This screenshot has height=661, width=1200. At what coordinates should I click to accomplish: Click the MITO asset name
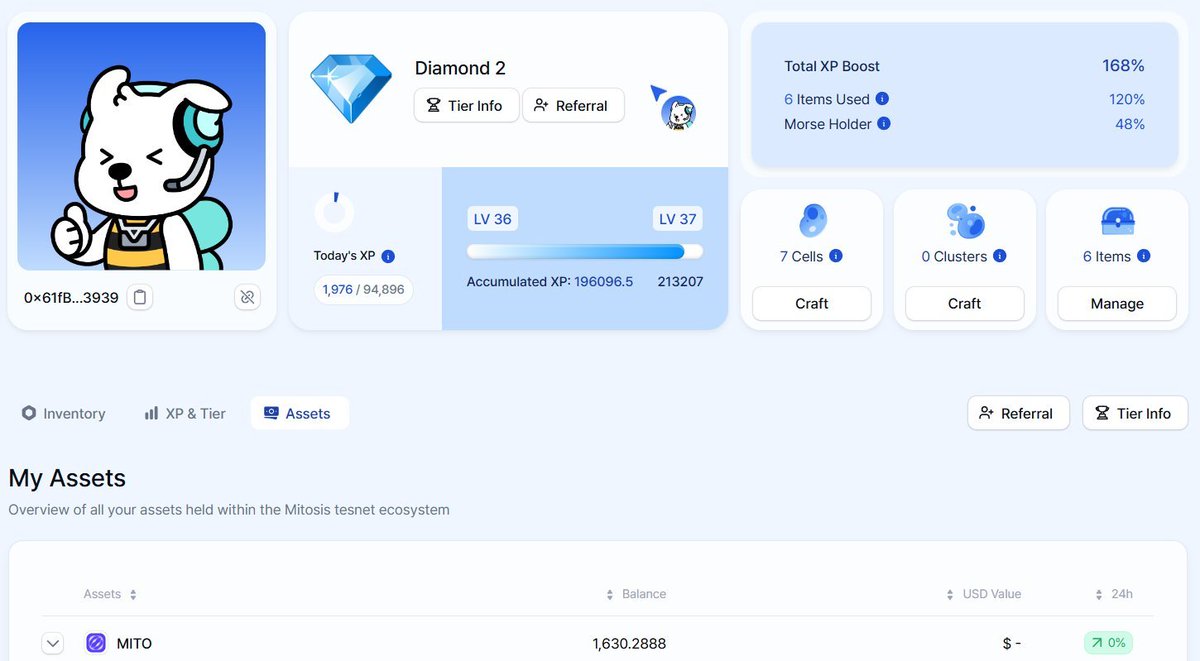coord(134,643)
